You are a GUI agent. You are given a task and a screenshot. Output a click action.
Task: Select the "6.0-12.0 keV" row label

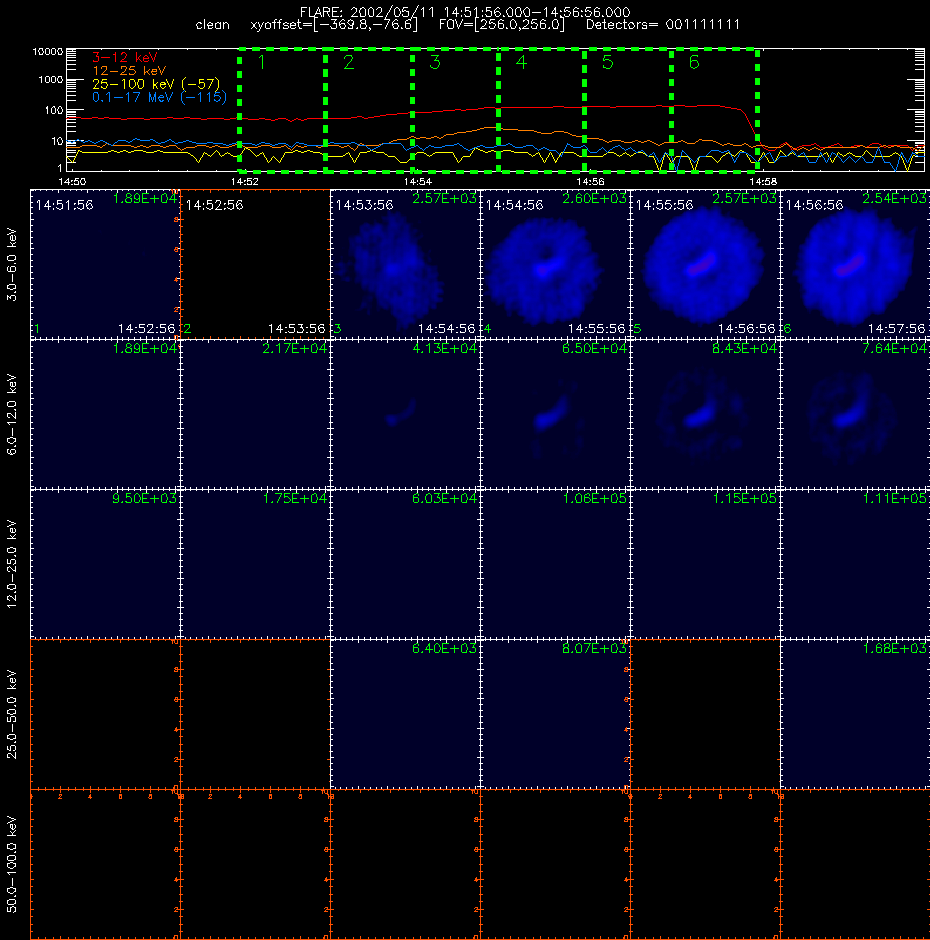[x=12, y=414]
